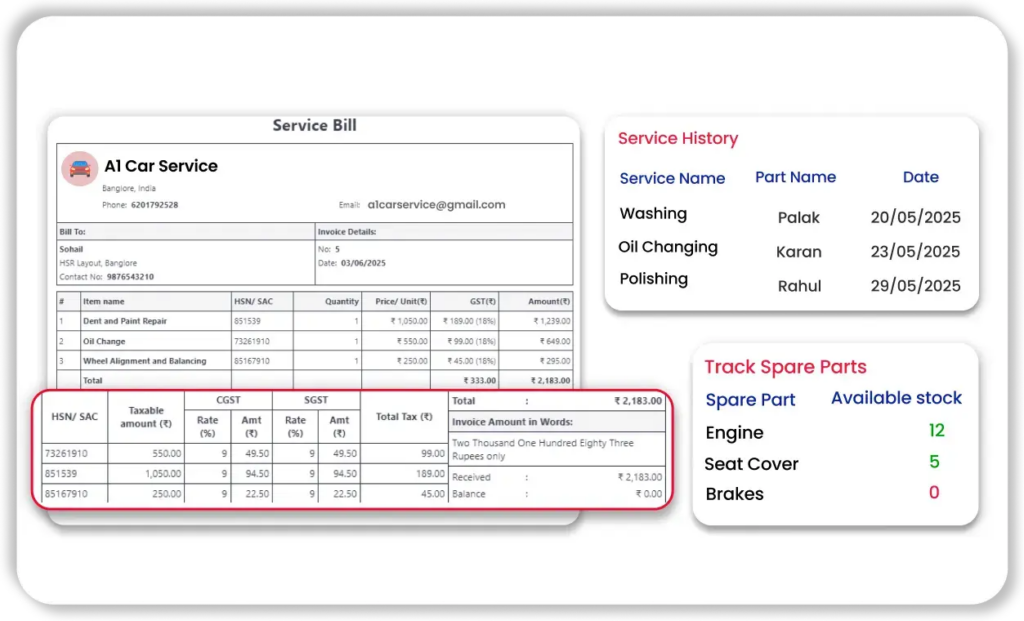Click the date 29/05/2025 in Service History
Viewport: 1024px width, 621px height.
coord(914,286)
